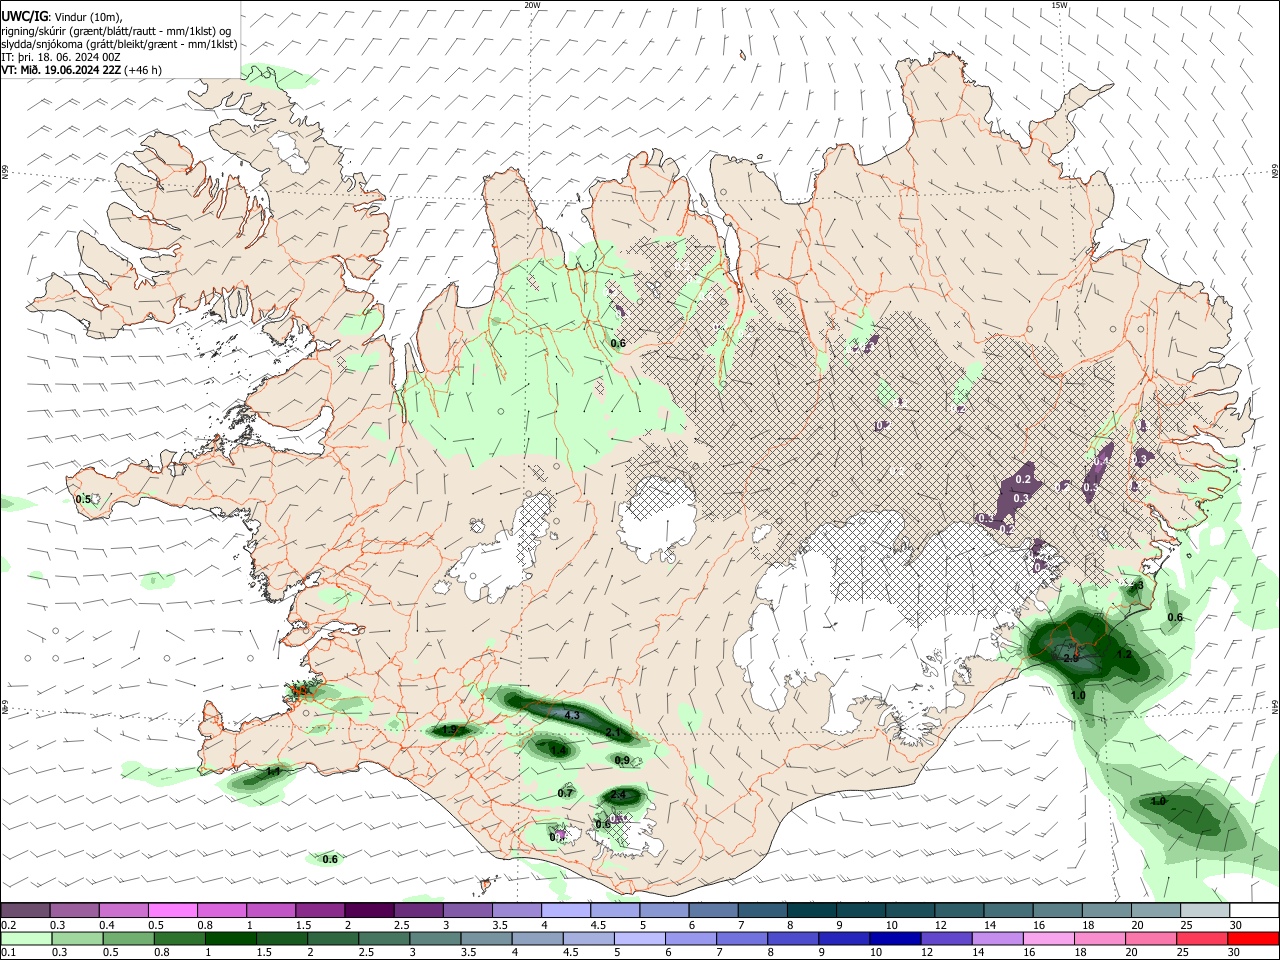Click the "1.2" value in the southeast rain cell

click(1124, 655)
